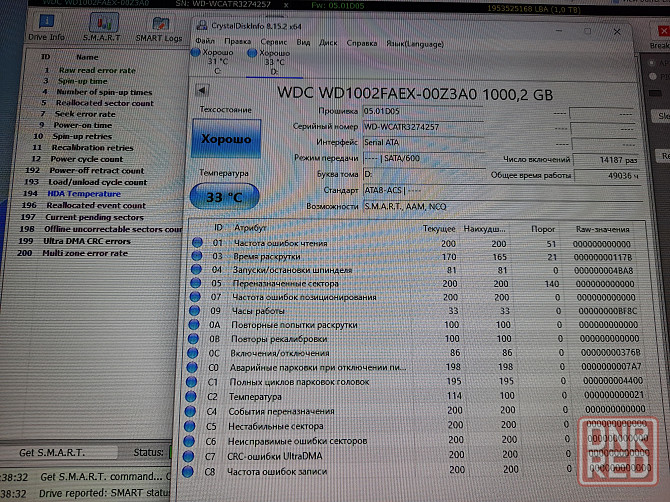The image size is (670, 502).
Task: Click the status circle for attribute C2
Action: pos(191,396)
